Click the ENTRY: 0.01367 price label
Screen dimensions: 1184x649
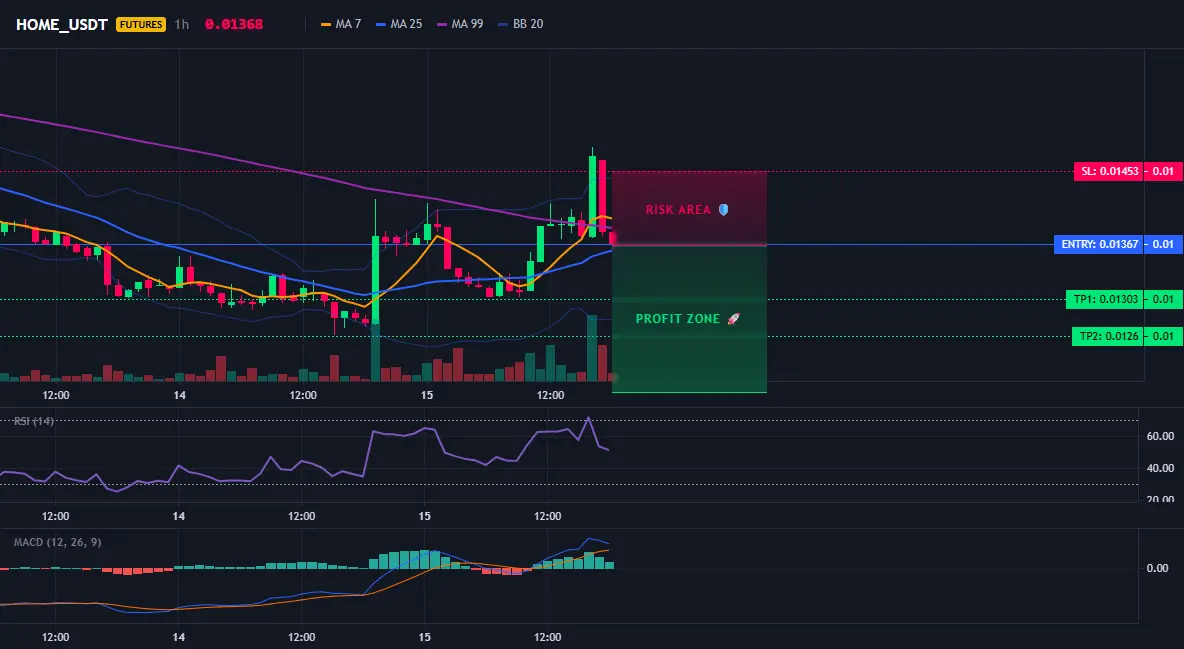(1099, 244)
